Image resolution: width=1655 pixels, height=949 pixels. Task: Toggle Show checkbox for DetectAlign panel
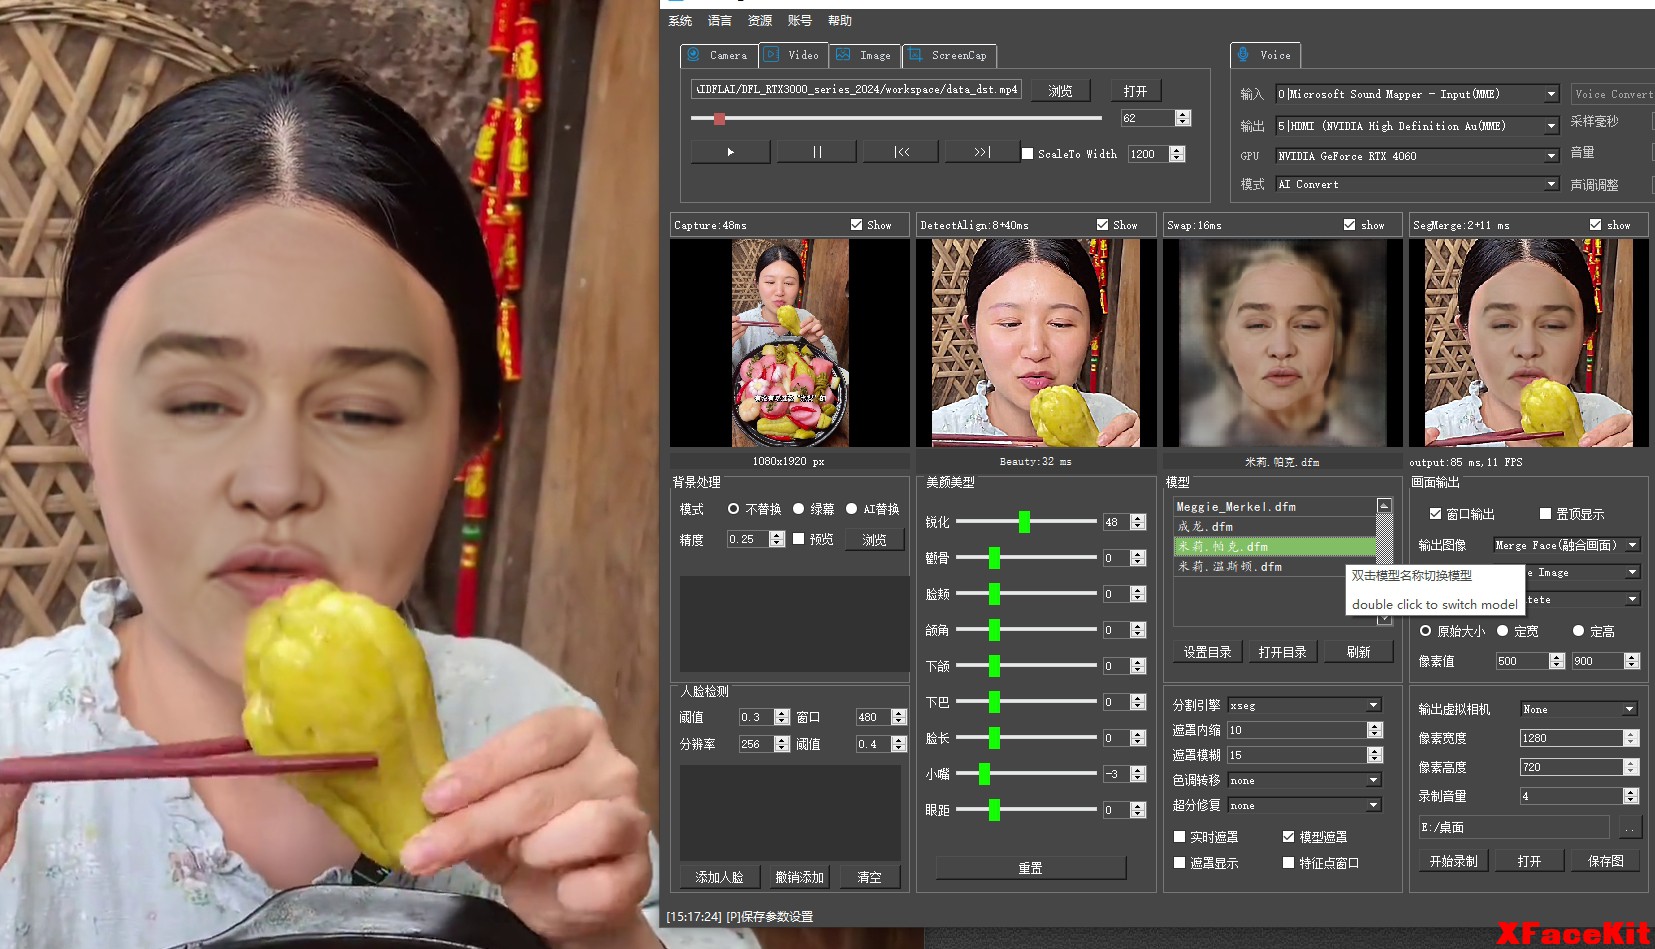pyautogui.click(x=1102, y=225)
